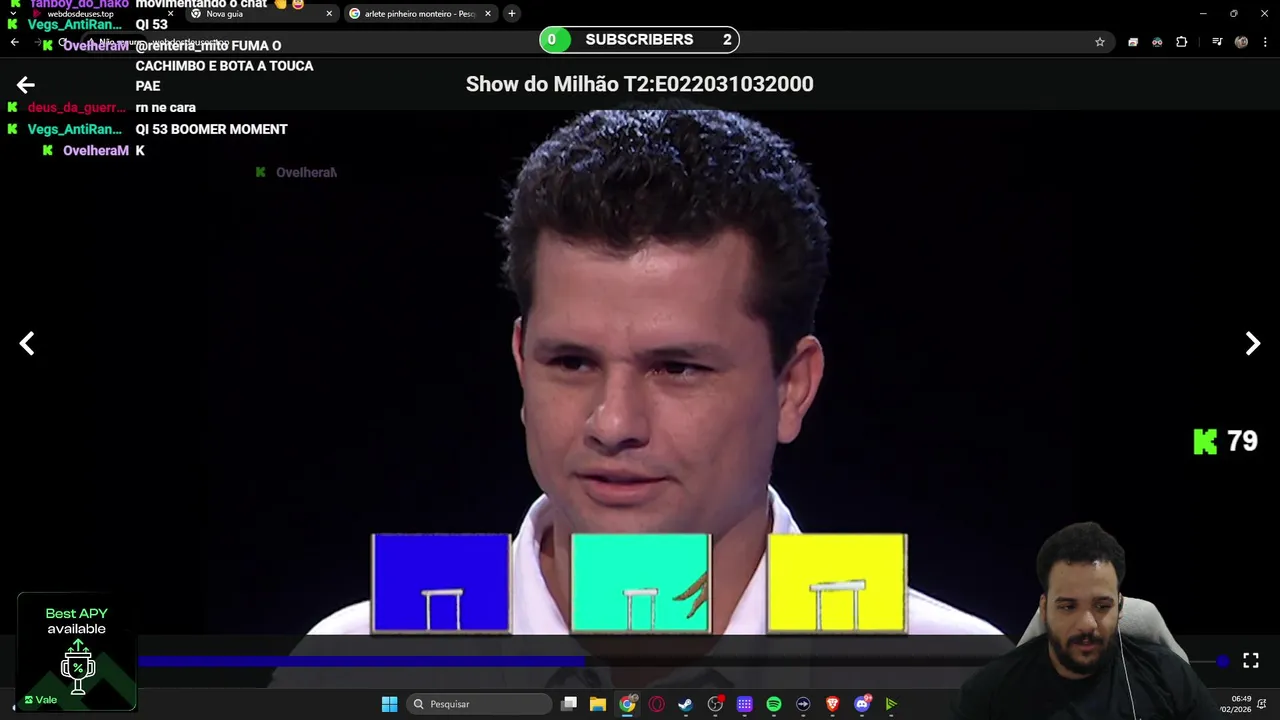Close the webdosdeuses.top tab
Viewport: 1280px width, 720px height.
coord(170,14)
